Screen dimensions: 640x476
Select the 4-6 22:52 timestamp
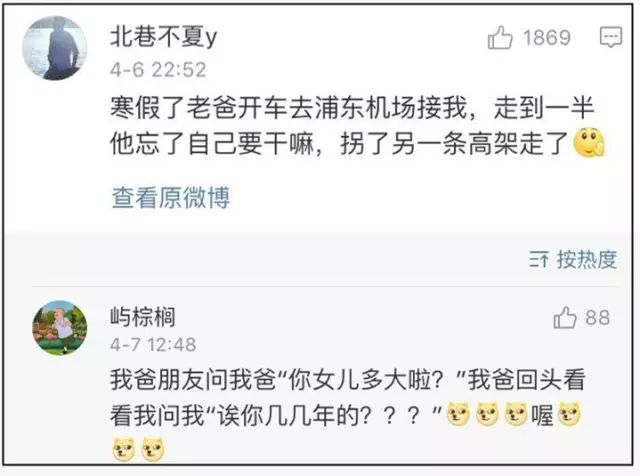point(158,69)
